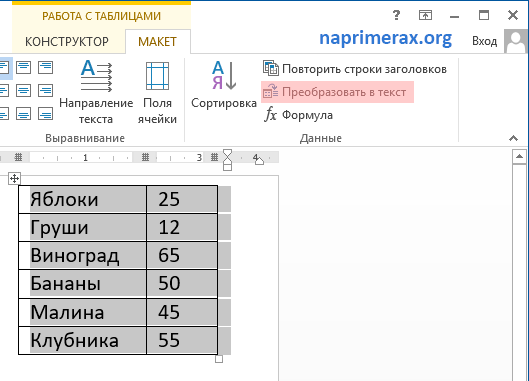The image size is (529, 381).
Task: Open cell margins via Поля ячейки
Action: 157,92
